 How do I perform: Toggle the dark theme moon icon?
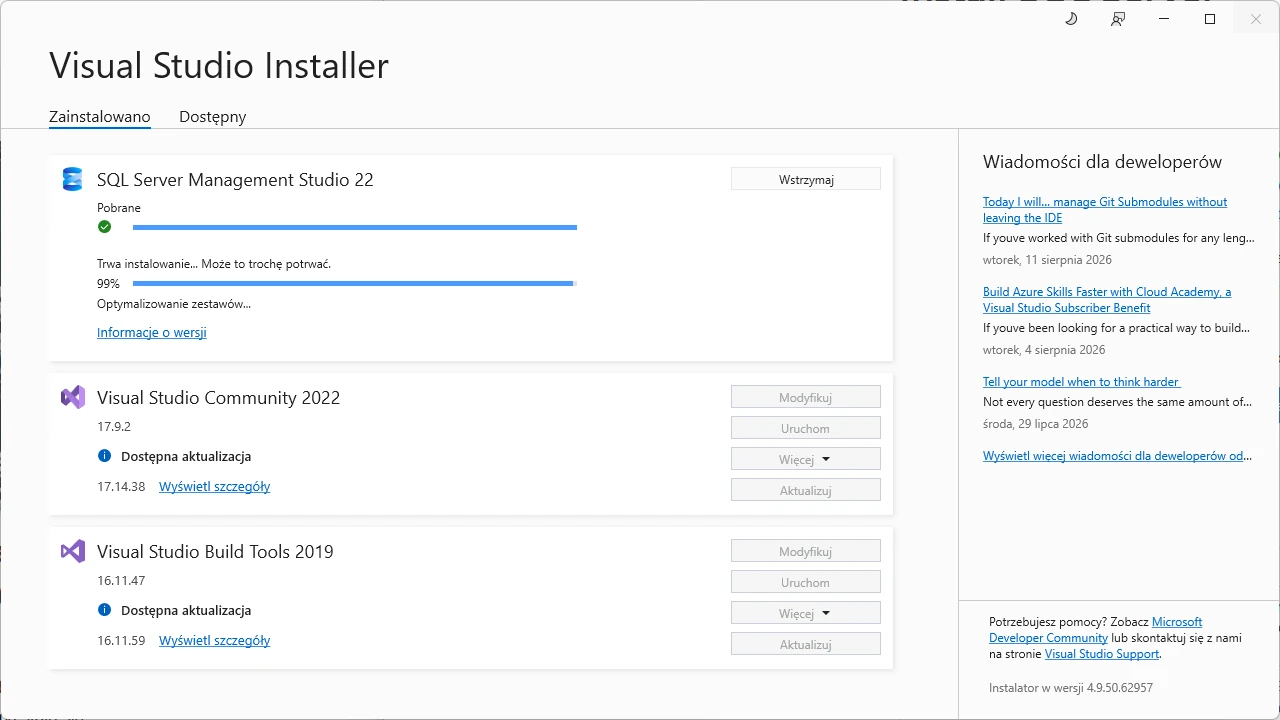(x=1071, y=19)
